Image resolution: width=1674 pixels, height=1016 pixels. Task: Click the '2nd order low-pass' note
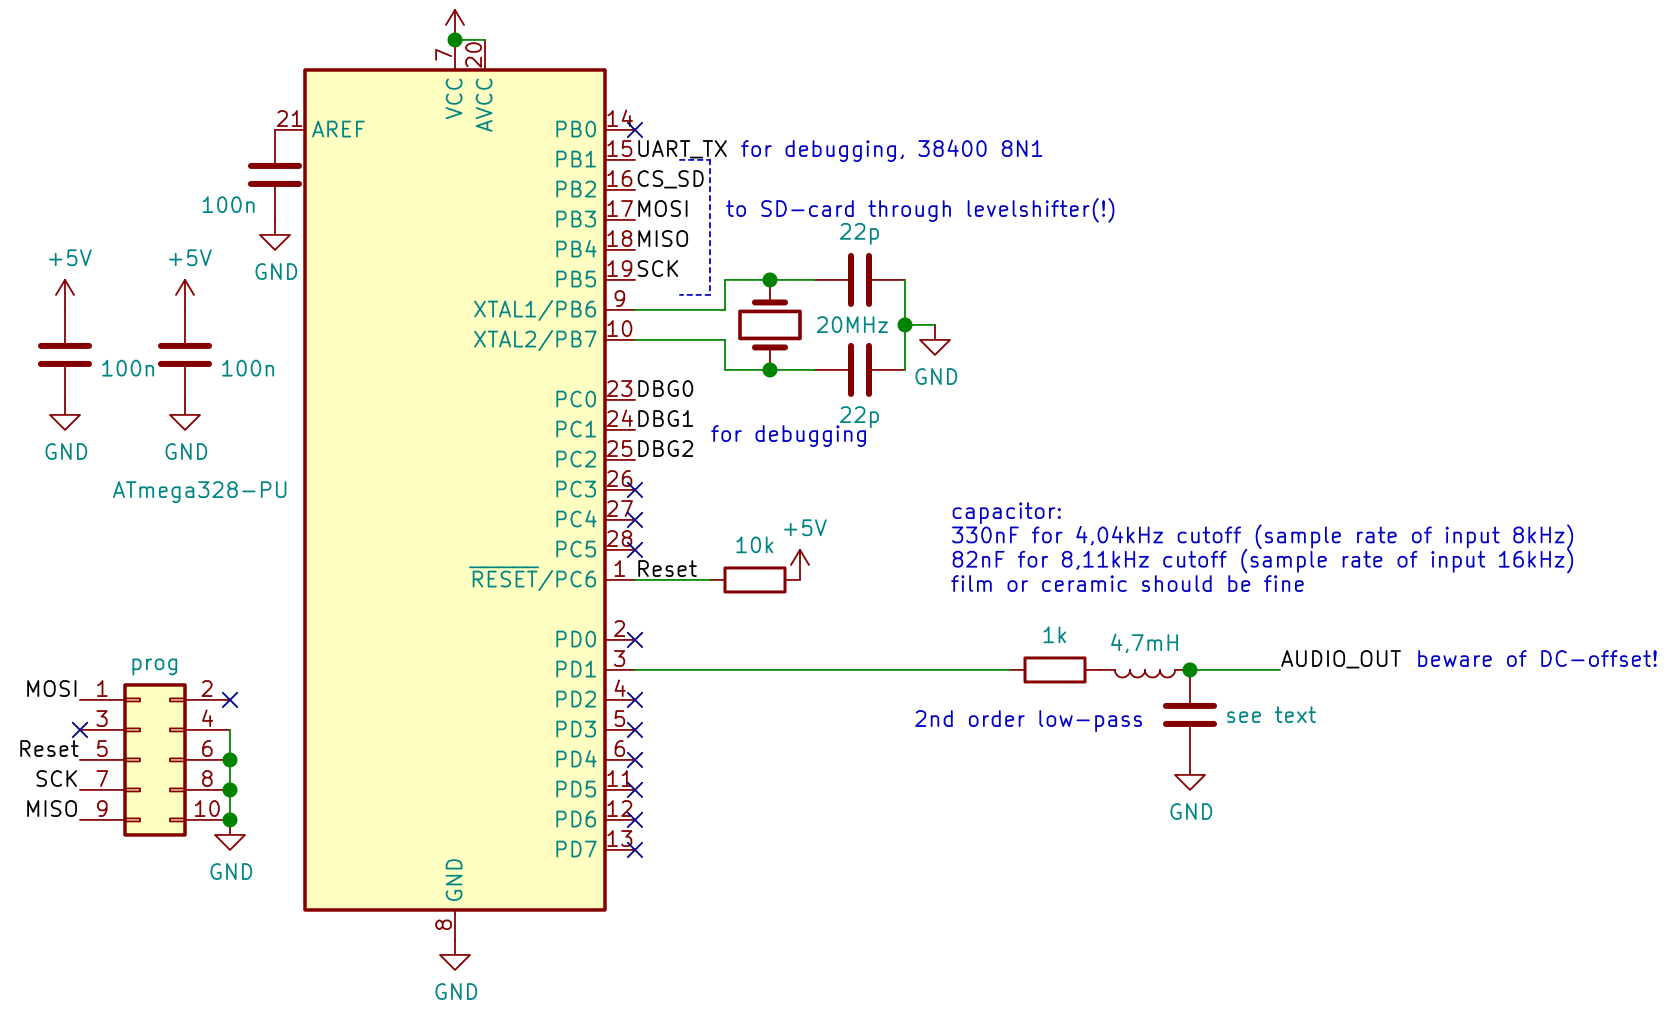(1028, 720)
